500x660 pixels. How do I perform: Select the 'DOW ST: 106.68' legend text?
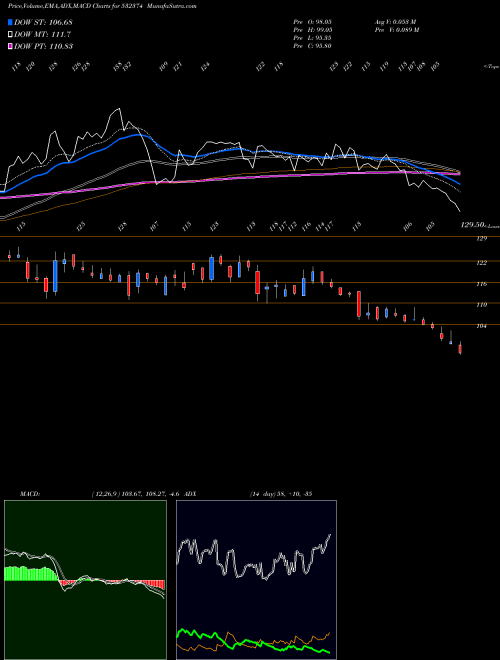point(43,22)
